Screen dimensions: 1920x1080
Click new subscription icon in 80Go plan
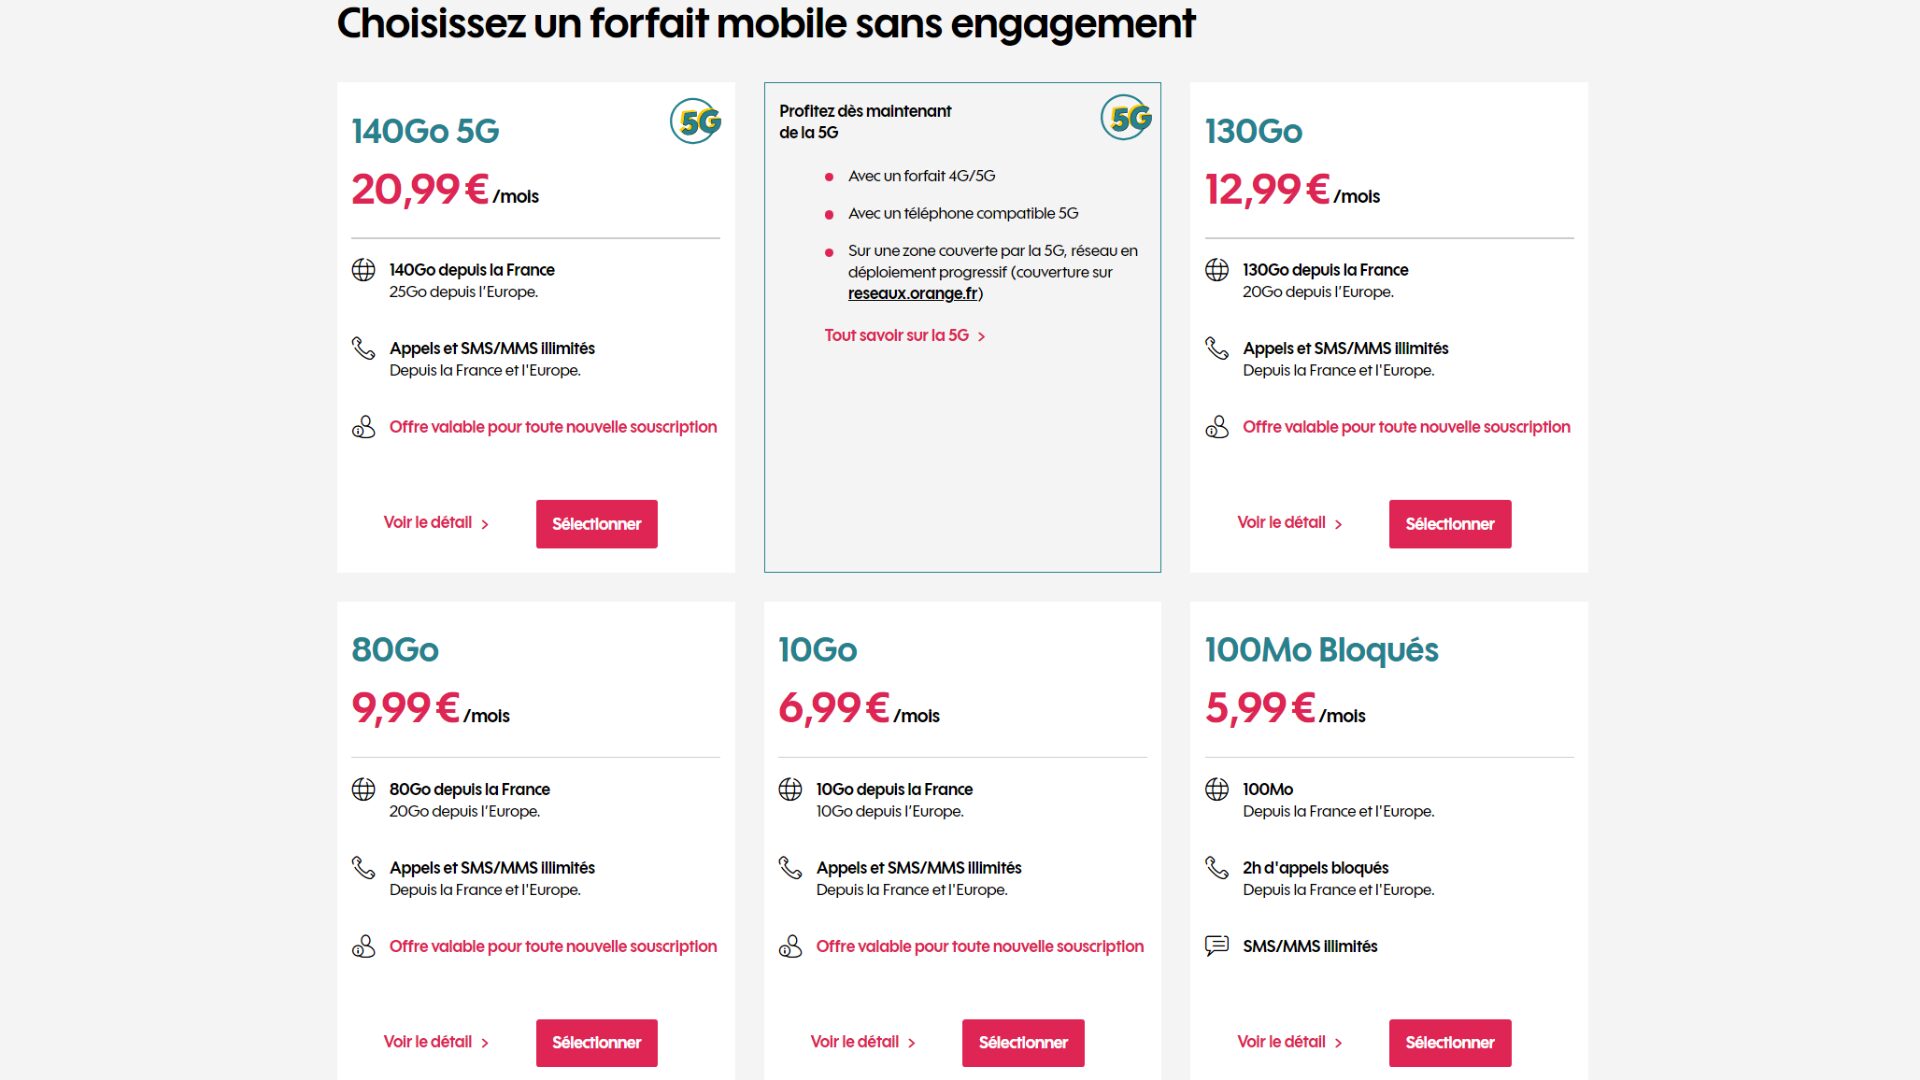coord(363,946)
